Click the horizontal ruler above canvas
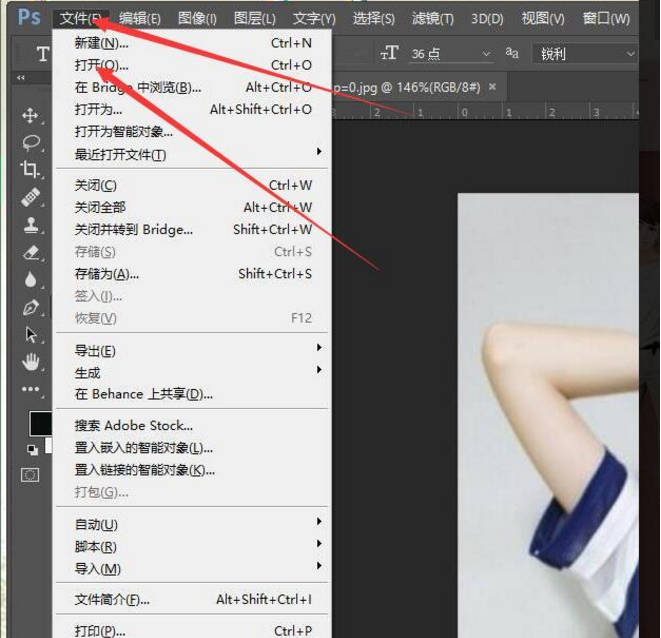This screenshot has width=661, height=638. (x=485, y=112)
